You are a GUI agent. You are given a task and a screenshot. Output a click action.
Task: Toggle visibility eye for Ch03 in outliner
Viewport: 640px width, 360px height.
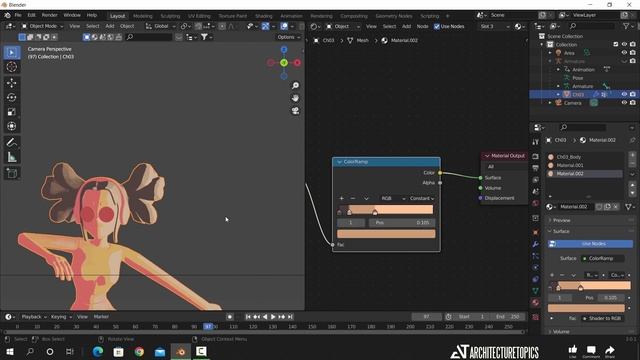click(x=624, y=94)
